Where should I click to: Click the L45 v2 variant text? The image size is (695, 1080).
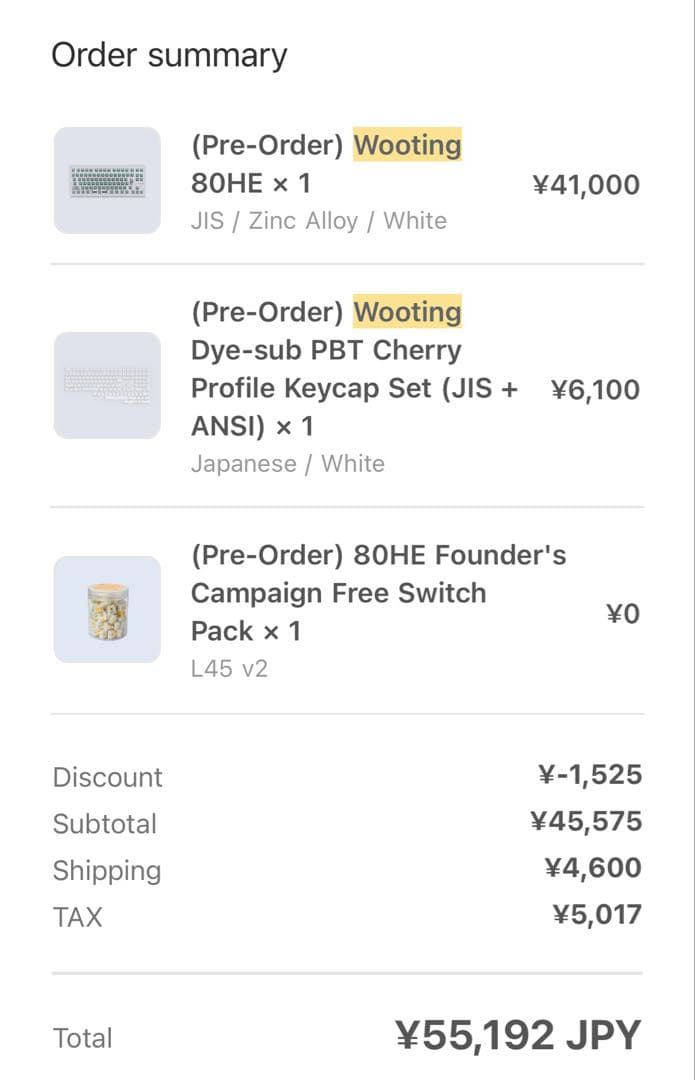pyautogui.click(x=229, y=669)
